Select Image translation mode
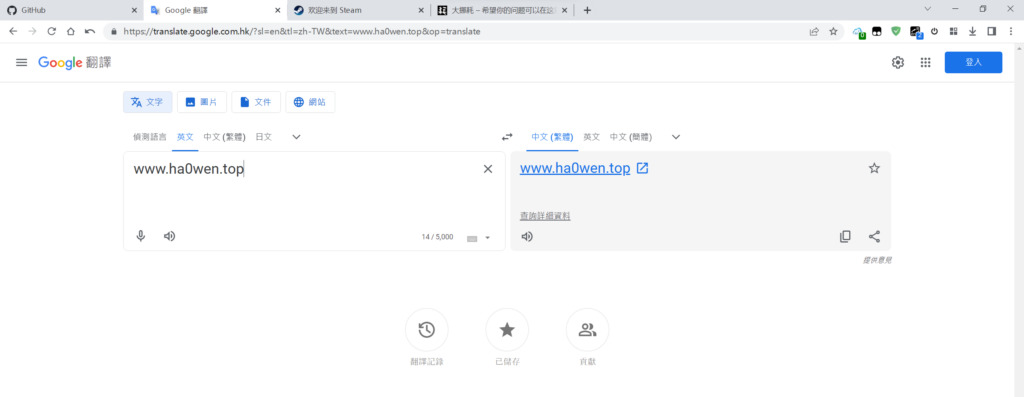 (x=202, y=102)
